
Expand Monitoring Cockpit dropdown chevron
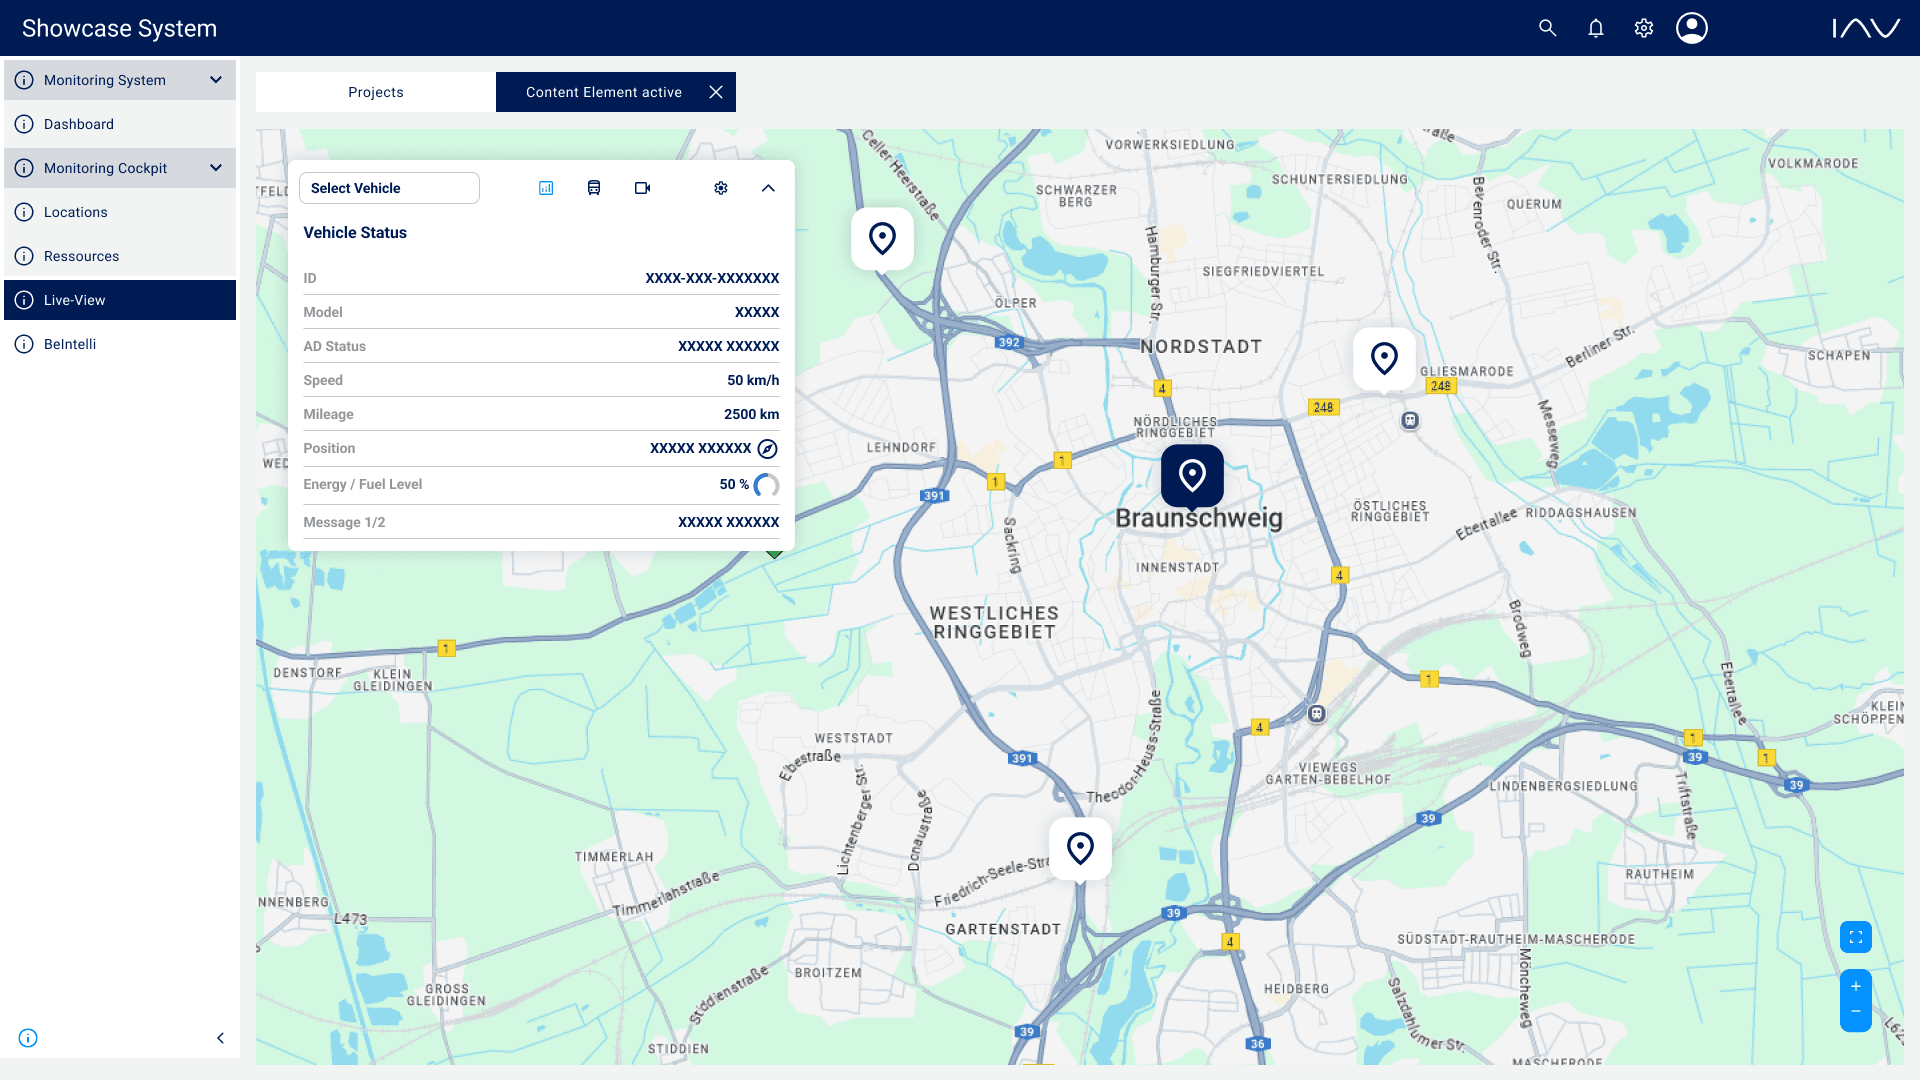click(x=216, y=168)
